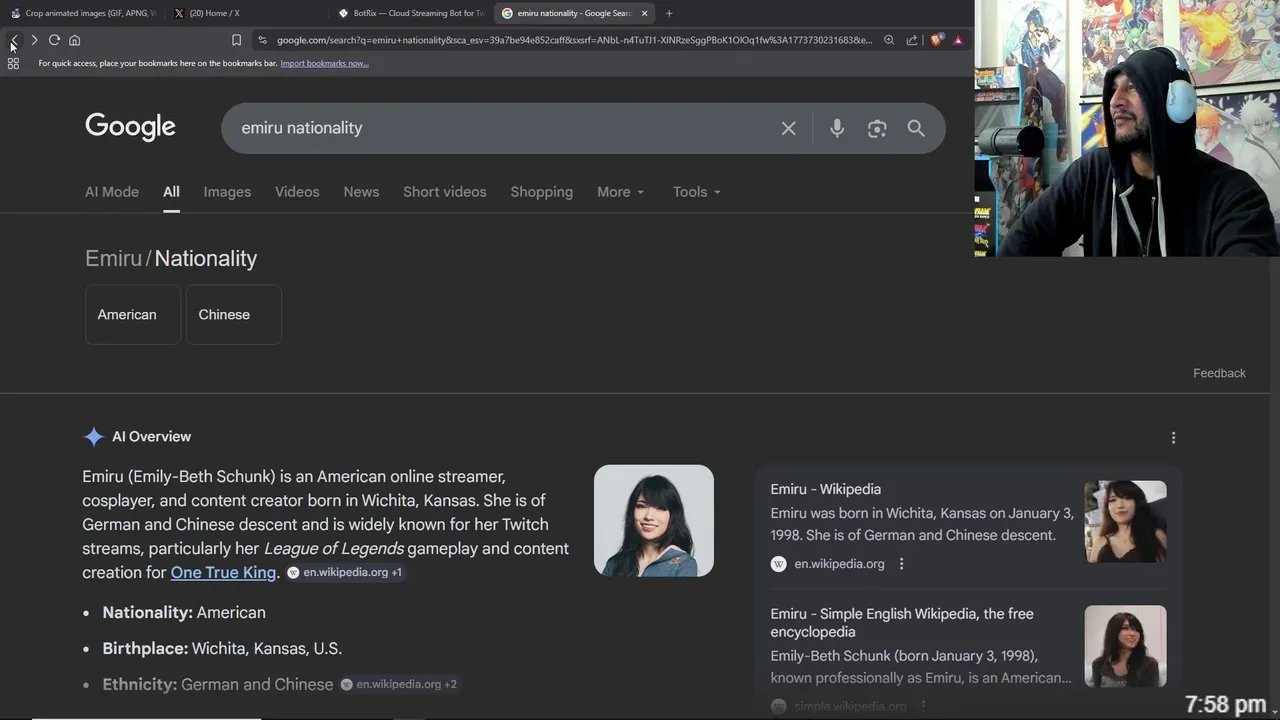Switch to News results
The height and width of the screenshot is (720, 1280).
(361, 192)
